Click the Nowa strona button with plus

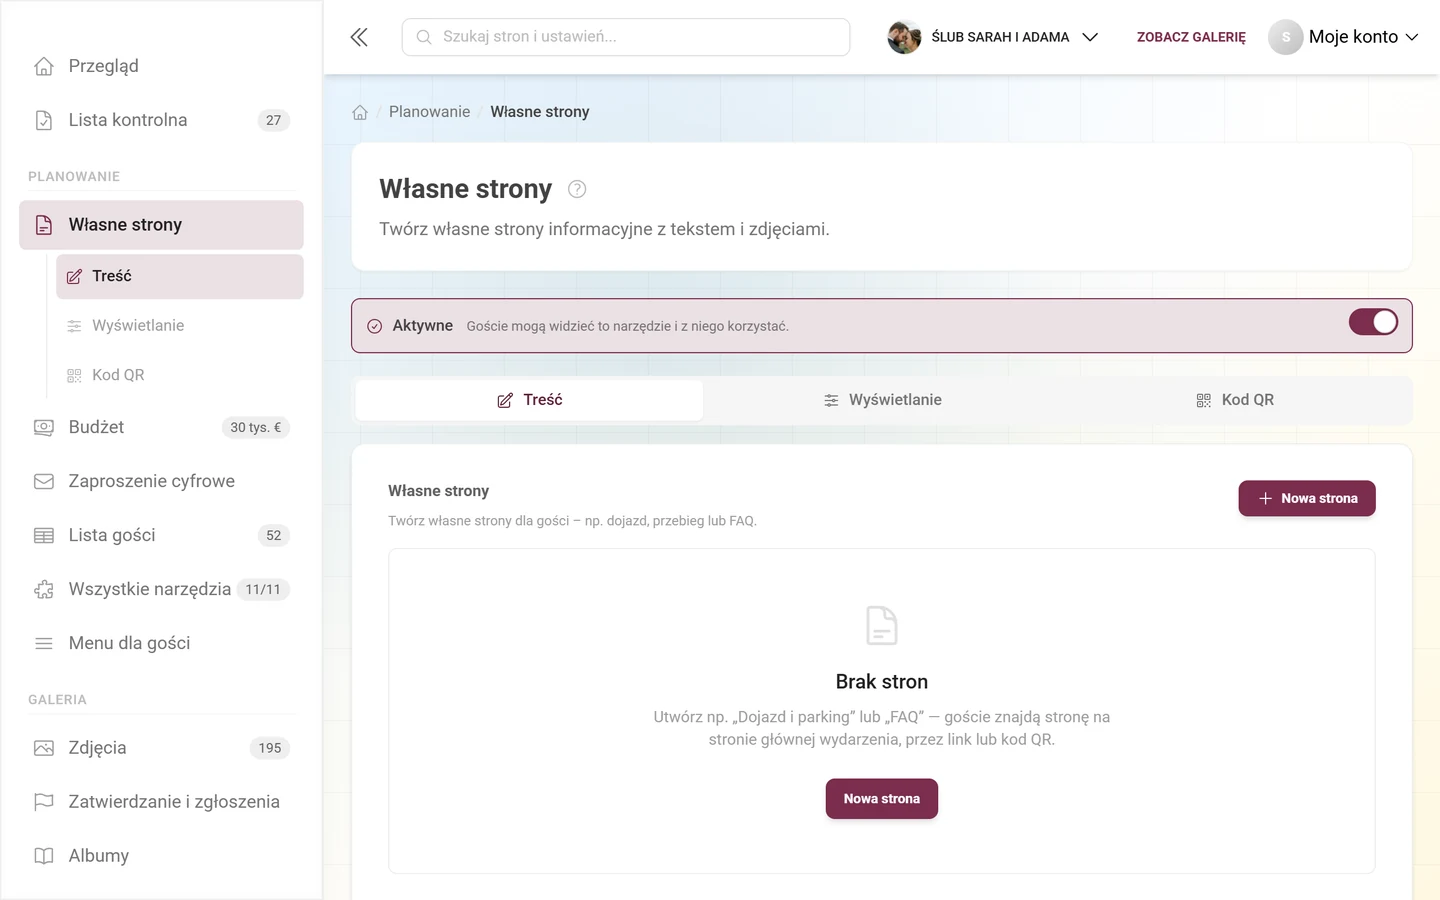(x=1307, y=498)
